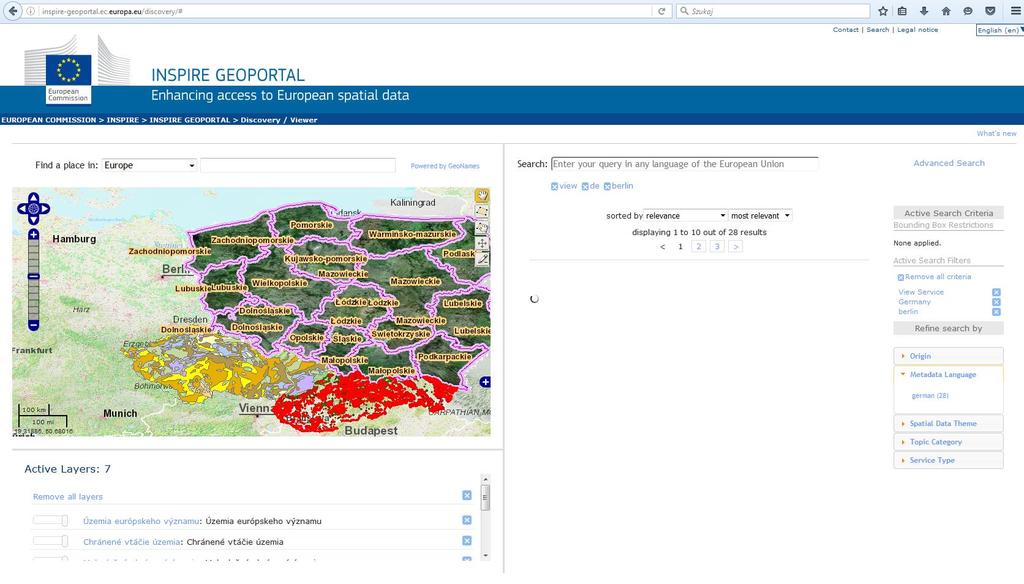The height and width of the screenshot is (584, 1024).
Task: Remove the View Service filter
Action: [x=996, y=292]
